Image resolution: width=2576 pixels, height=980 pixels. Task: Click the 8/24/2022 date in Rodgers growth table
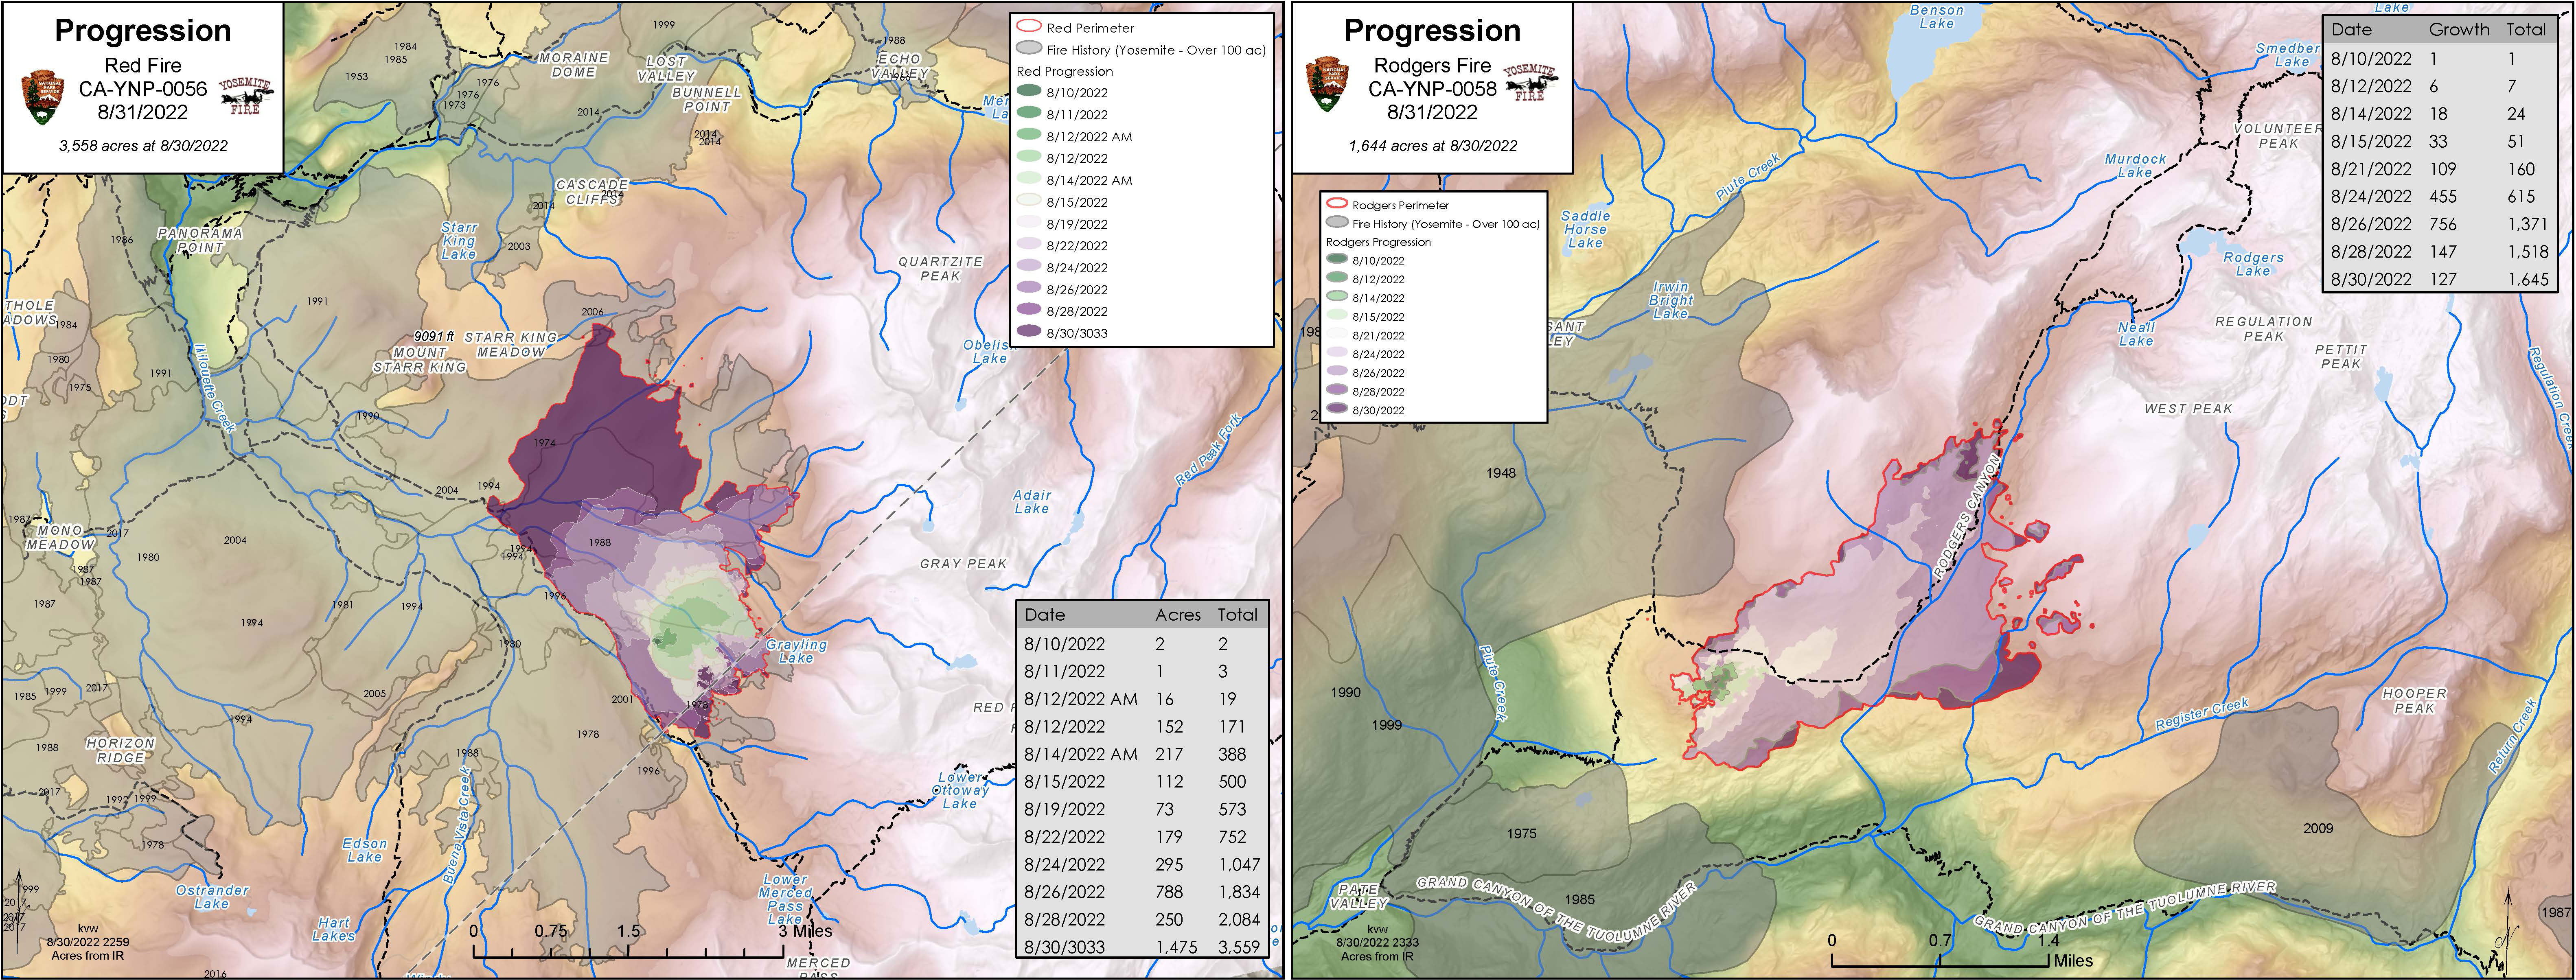pos(2371,196)
